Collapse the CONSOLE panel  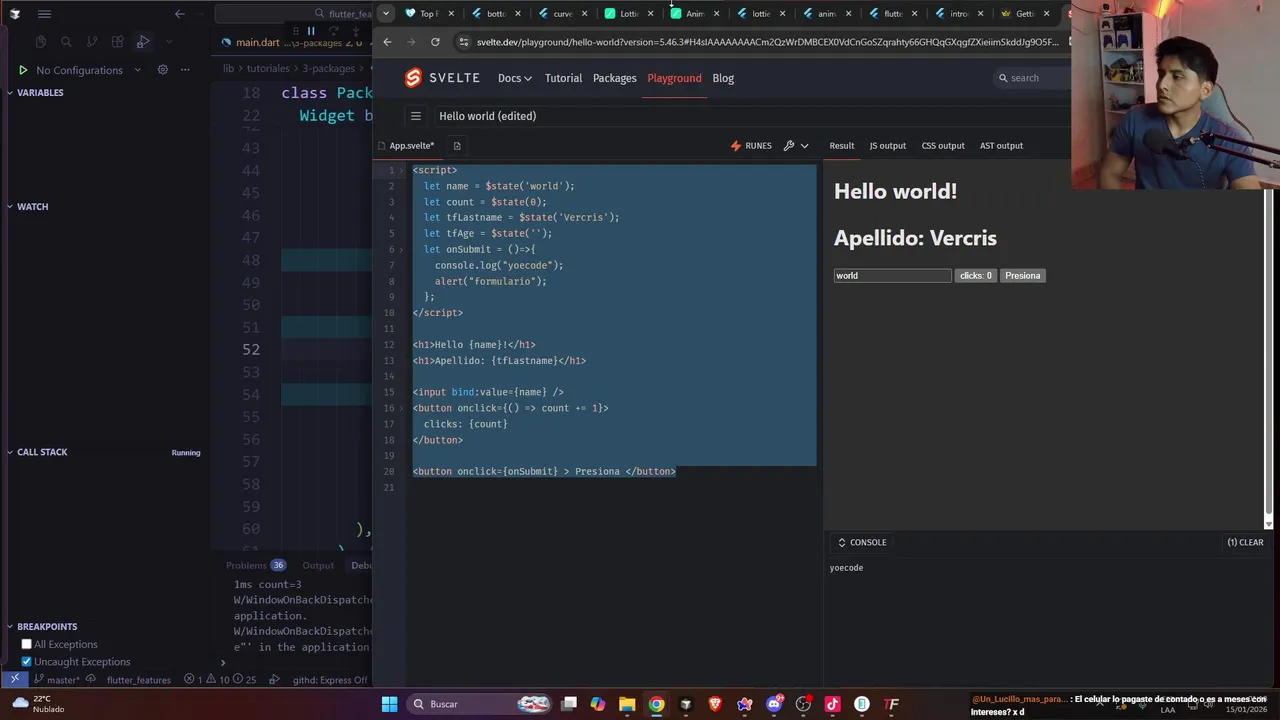pos(861,543)
